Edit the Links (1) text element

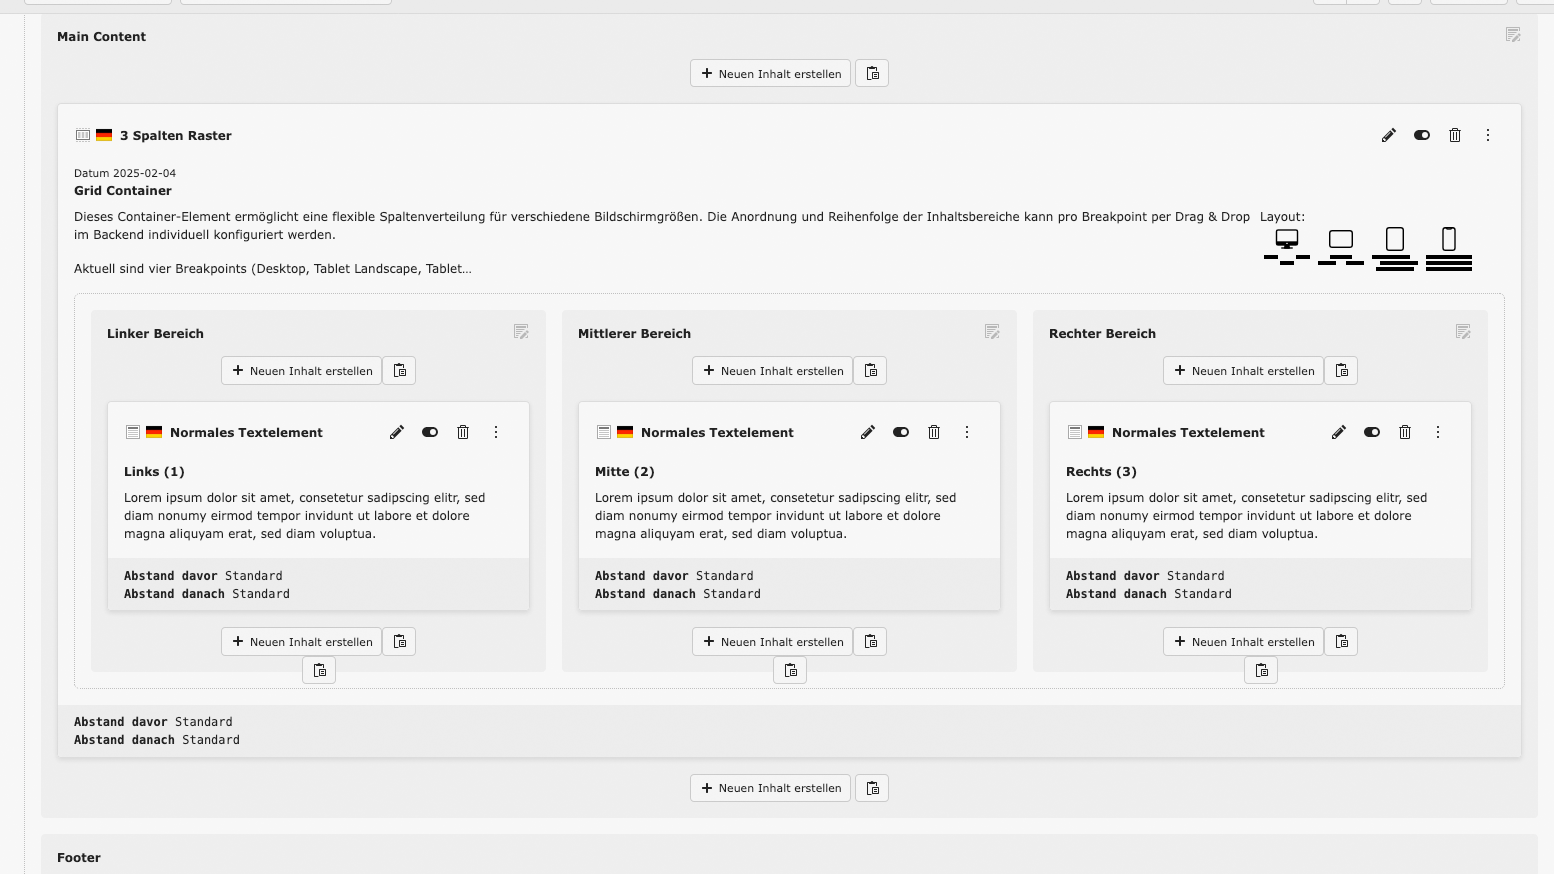point(397,432)
